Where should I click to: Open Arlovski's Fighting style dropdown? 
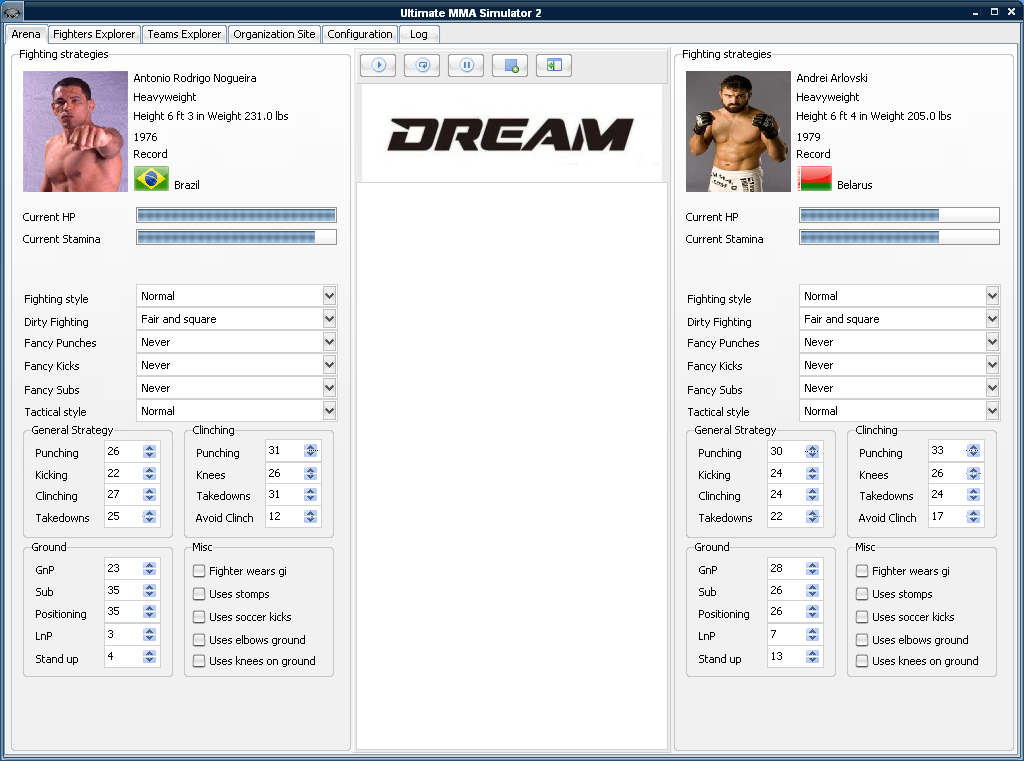tap(992, 296)
